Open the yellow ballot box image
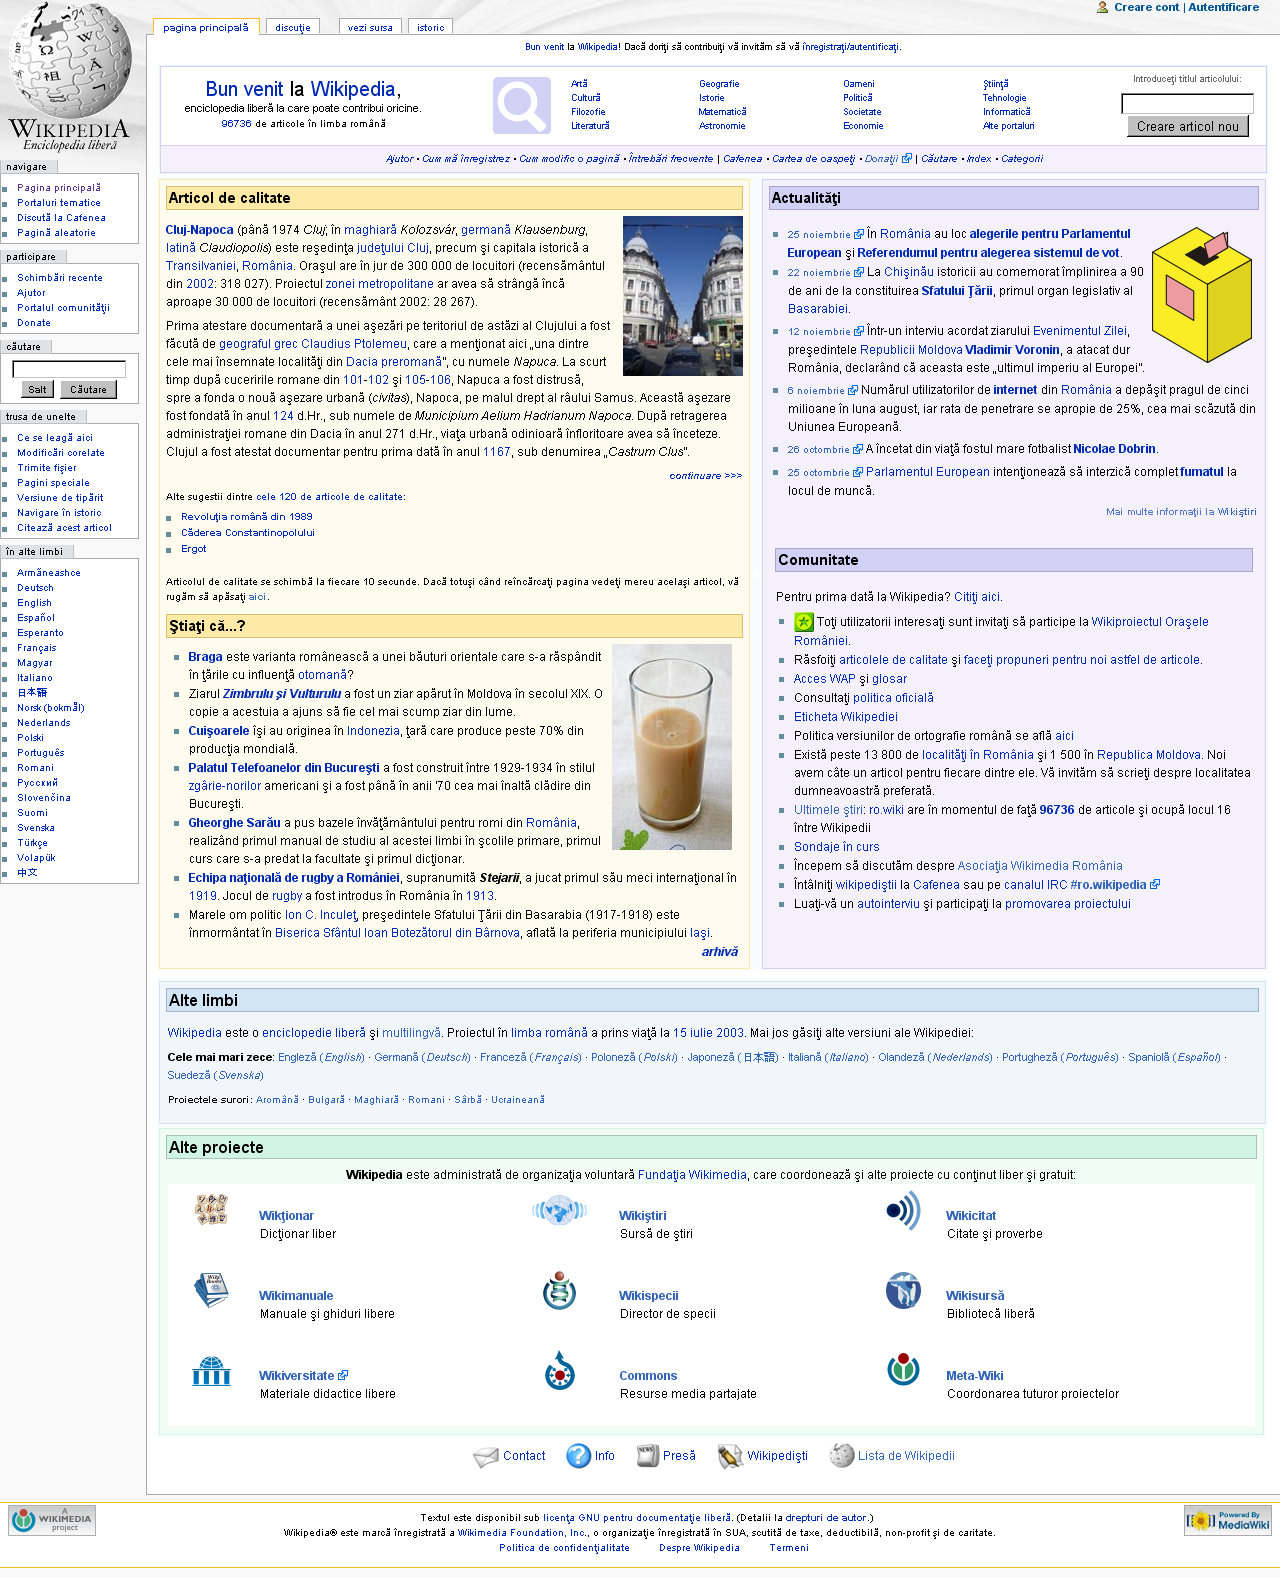Screen dimensions: 1280x1578 tap(1202, 295)
